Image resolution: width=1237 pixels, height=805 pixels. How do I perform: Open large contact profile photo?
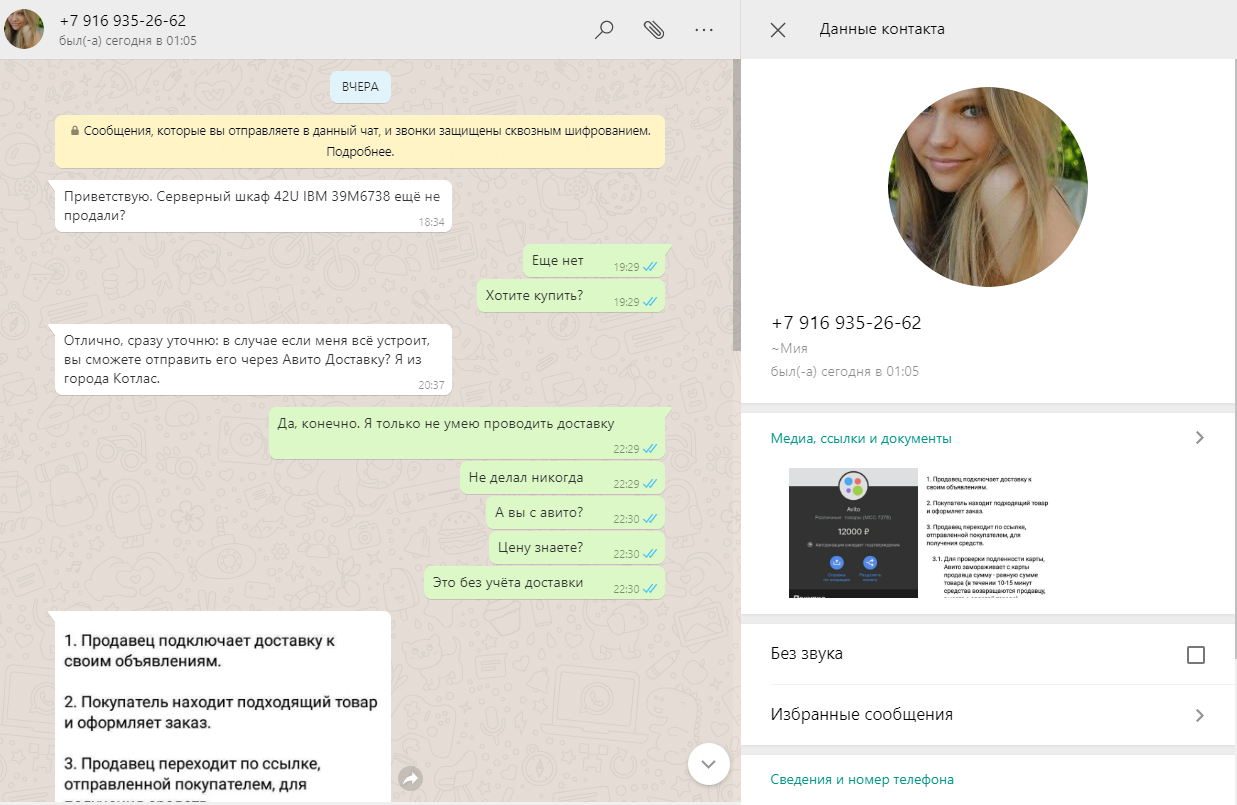pyautogui.click(x=987, y=187)
